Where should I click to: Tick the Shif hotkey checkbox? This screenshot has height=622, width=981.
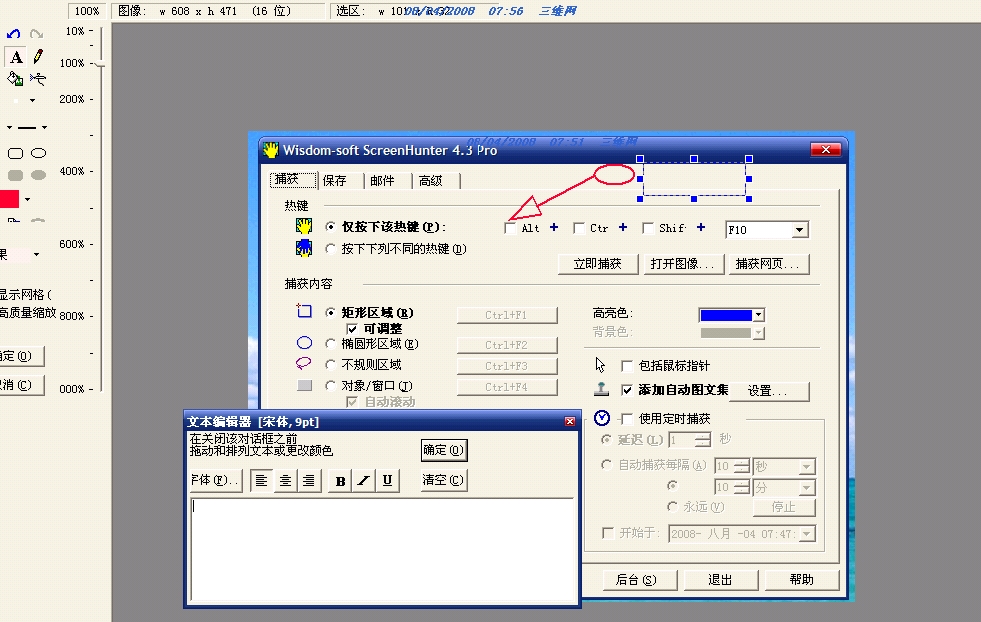pos(648,228)
